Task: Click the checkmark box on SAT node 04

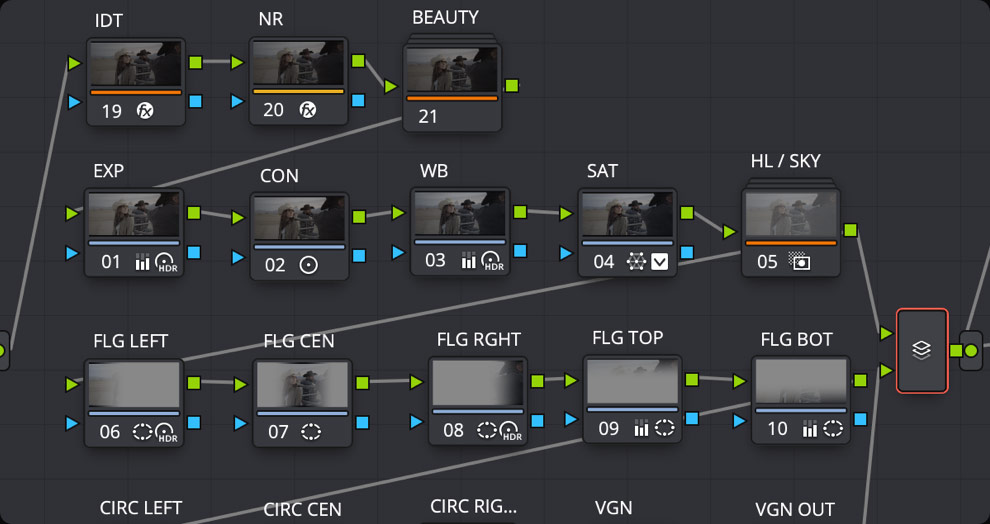Action: pos(660,262)
